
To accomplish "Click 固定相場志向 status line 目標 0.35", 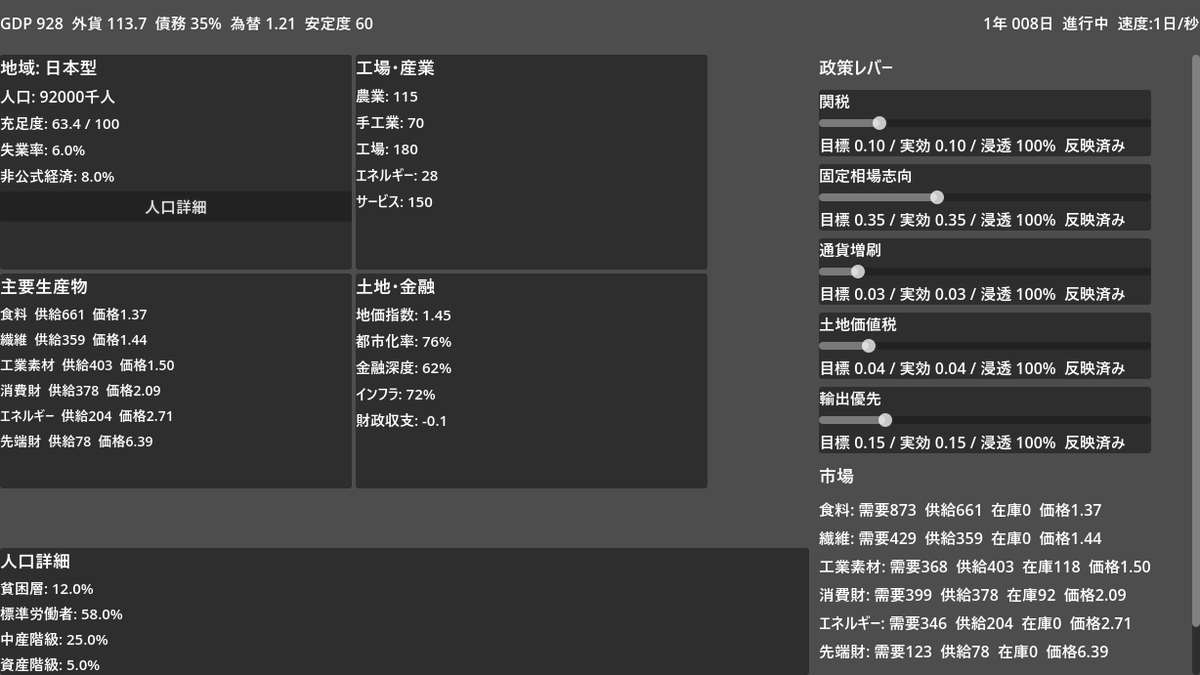I will pos(972,220).
